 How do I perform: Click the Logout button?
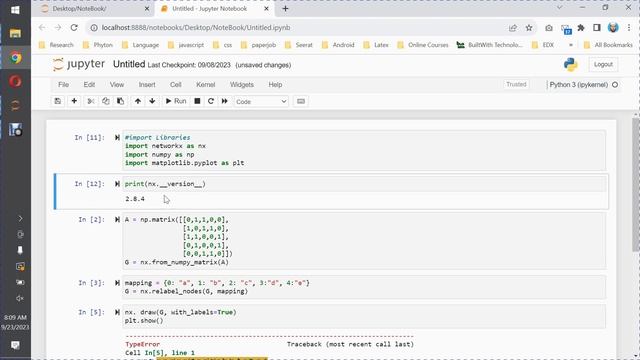(x=603, y=64)
